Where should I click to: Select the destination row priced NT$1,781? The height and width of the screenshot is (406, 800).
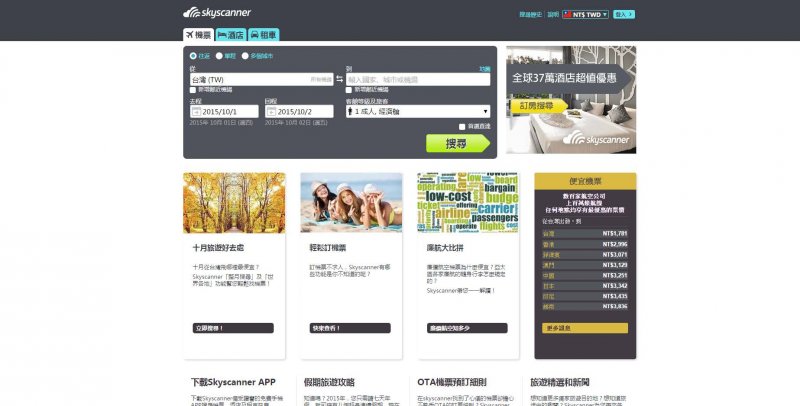click(x=585, y=234)
